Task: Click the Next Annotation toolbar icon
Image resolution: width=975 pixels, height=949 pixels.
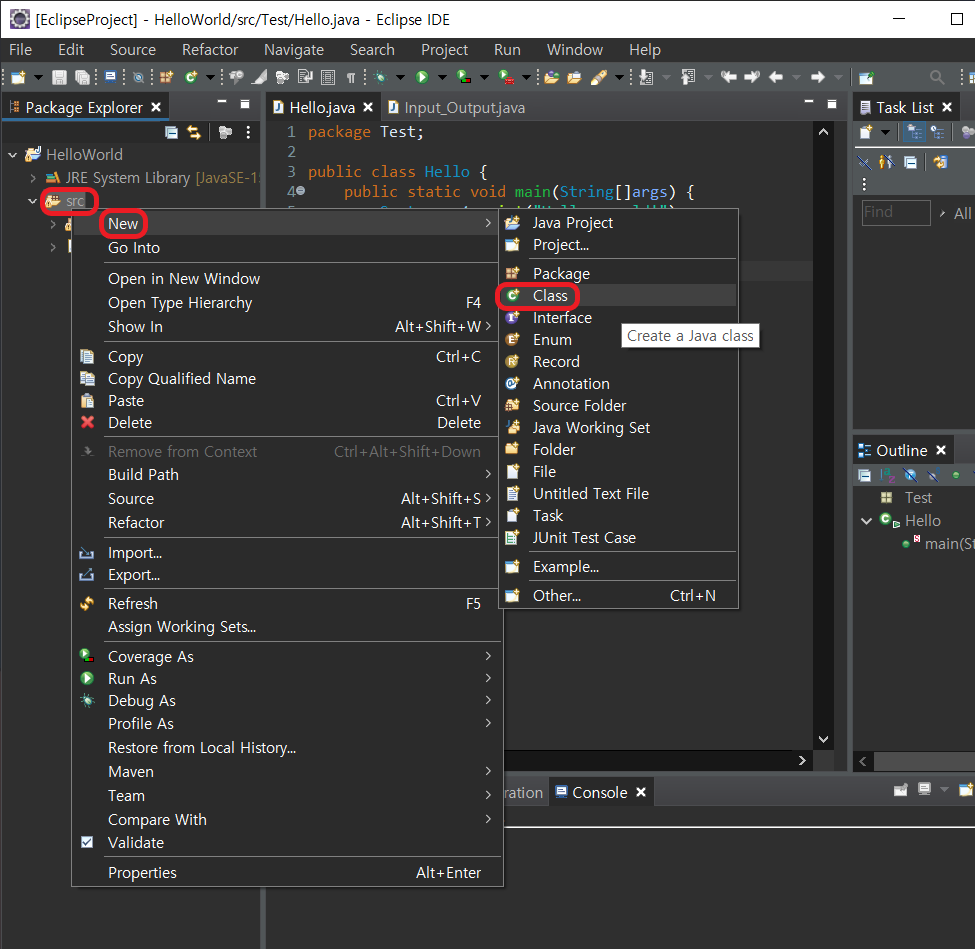Action: point(647,77)
